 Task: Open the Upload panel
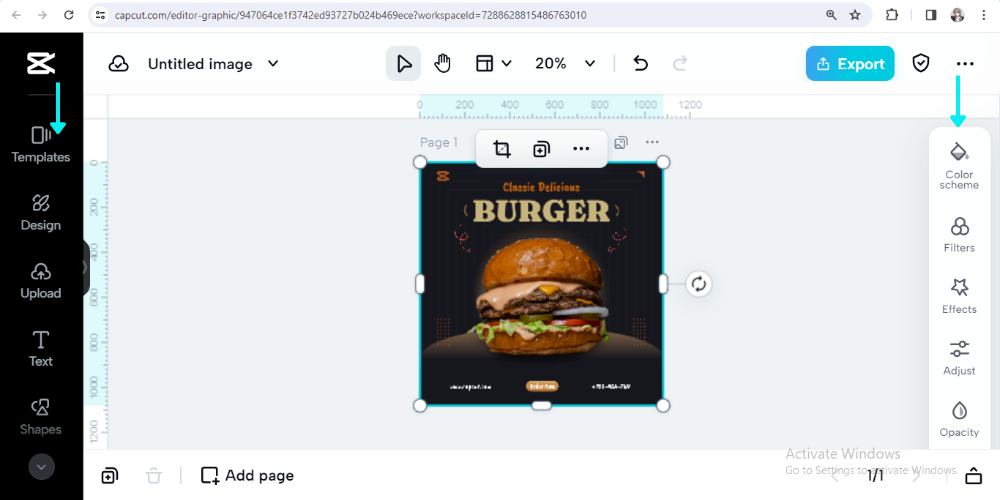coord(41,281)
